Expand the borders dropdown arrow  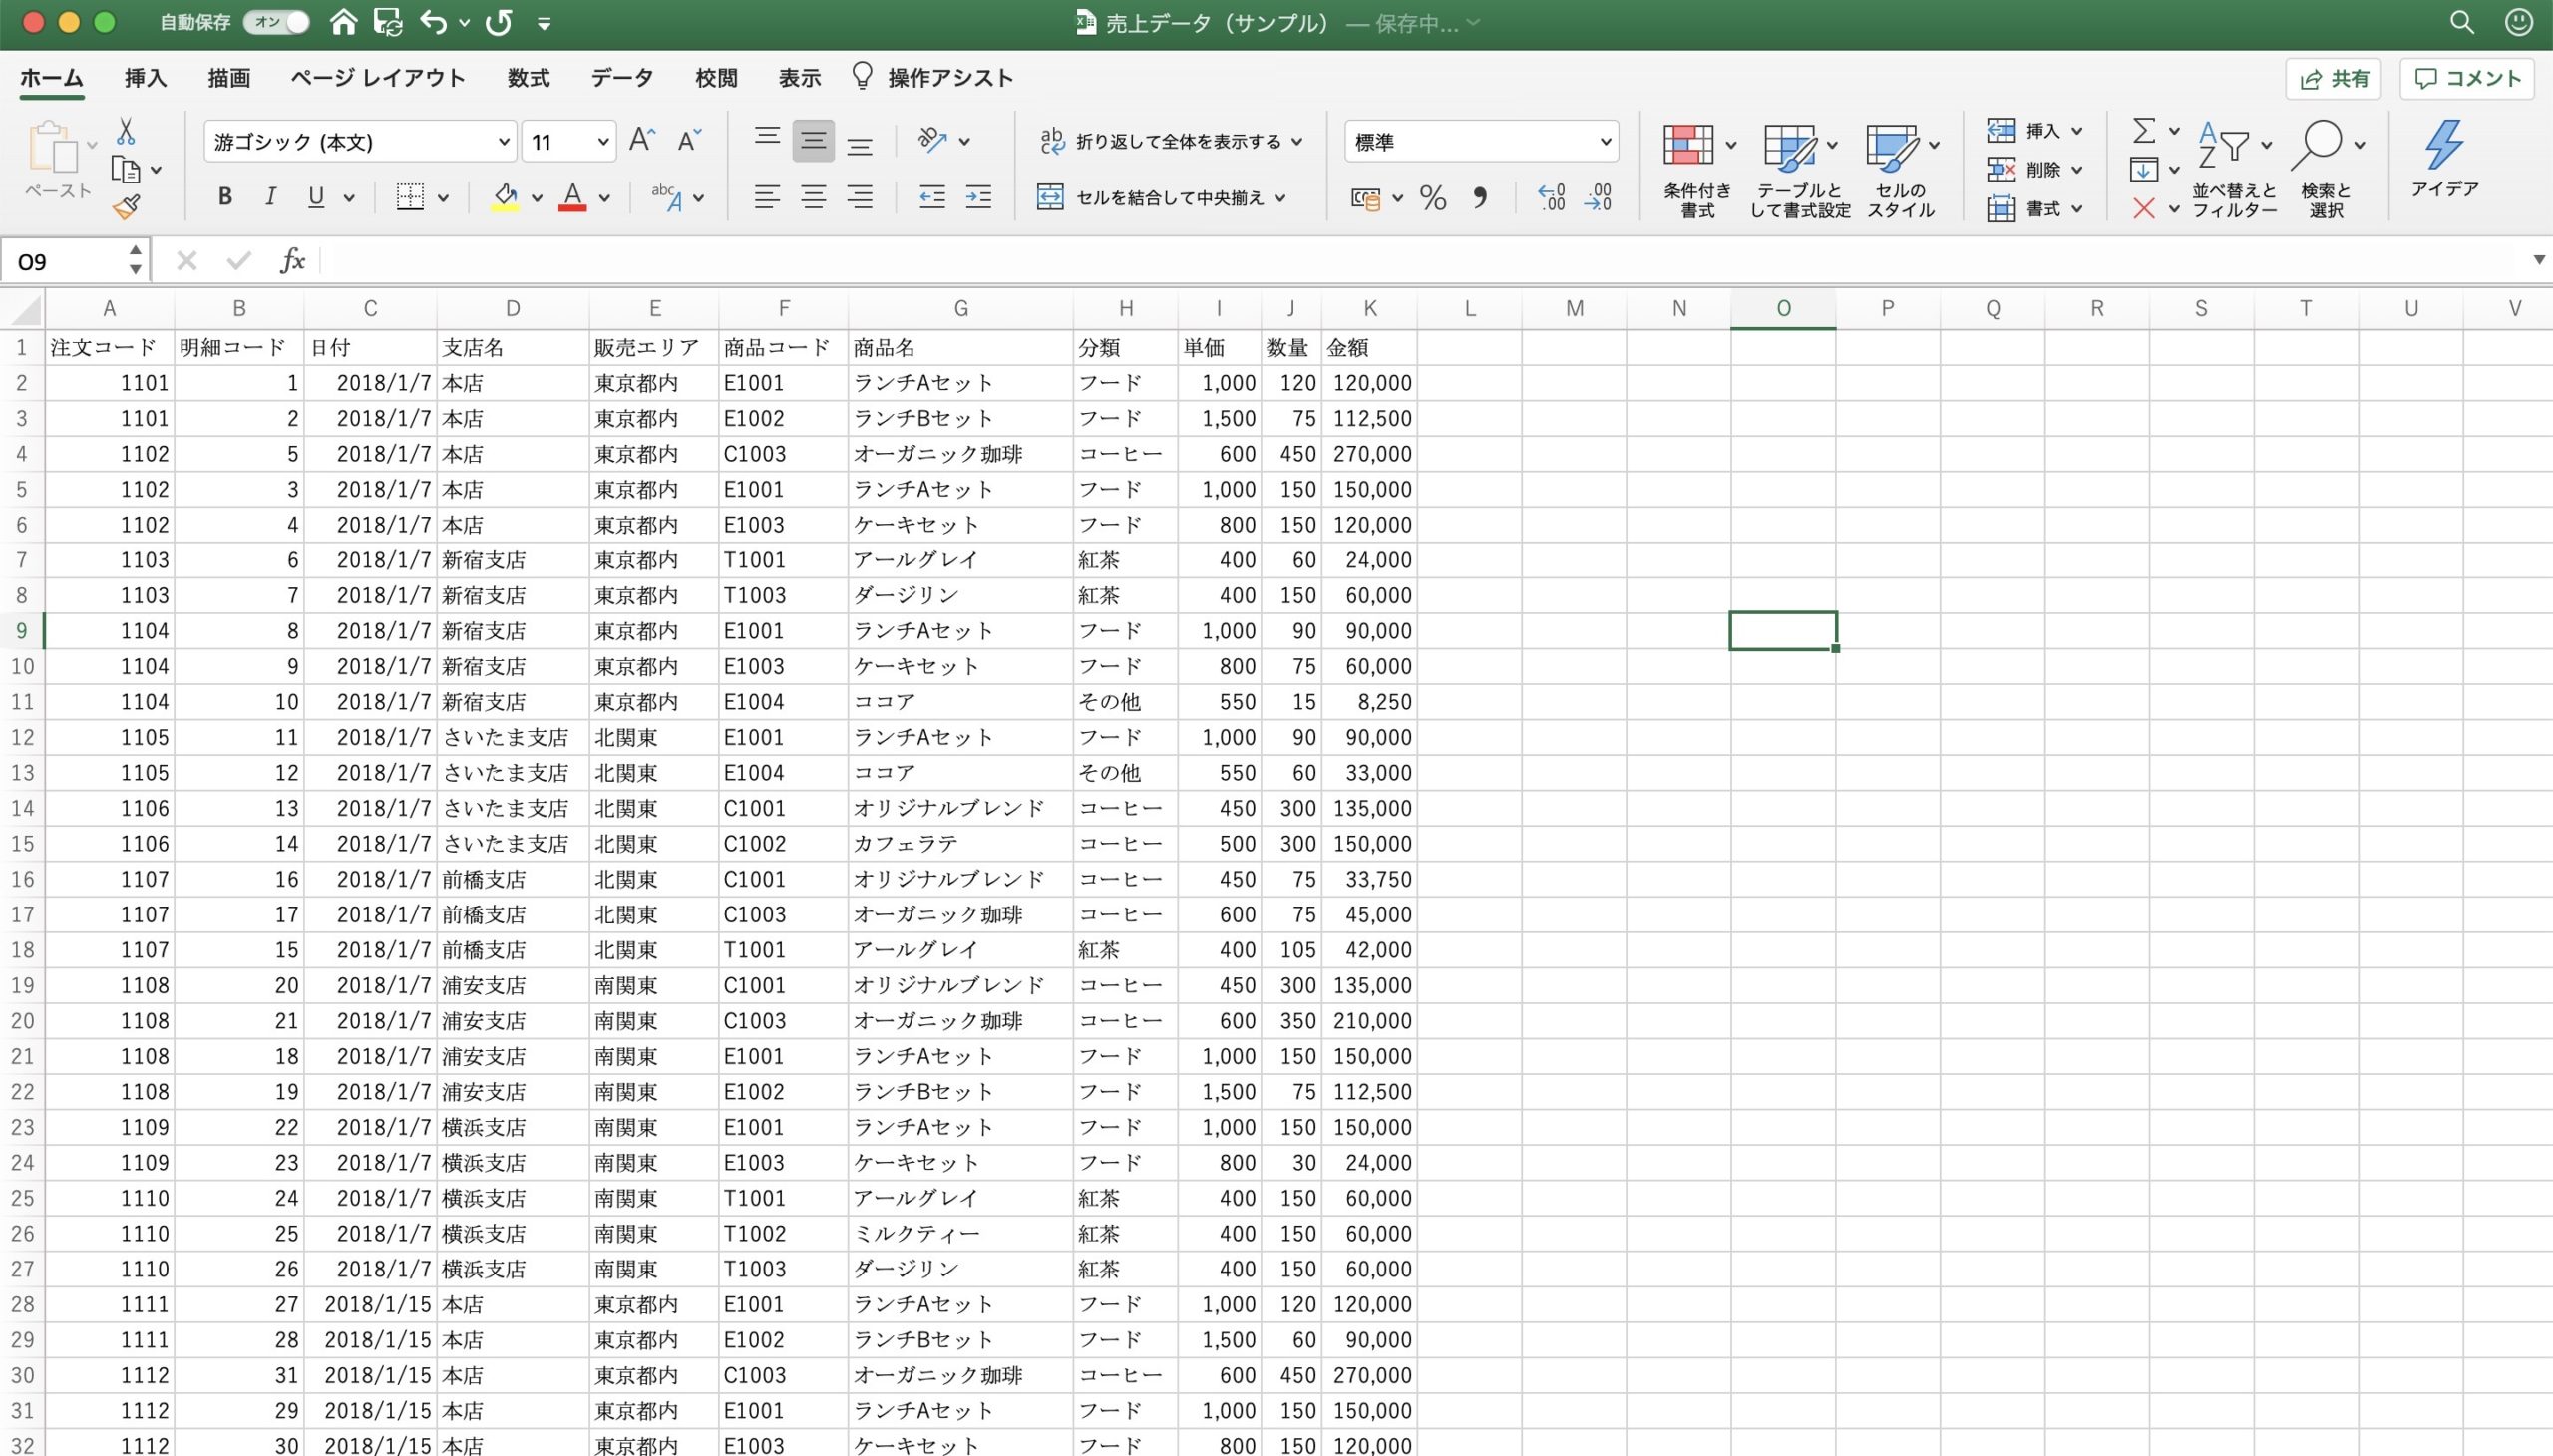coord(443,198)
